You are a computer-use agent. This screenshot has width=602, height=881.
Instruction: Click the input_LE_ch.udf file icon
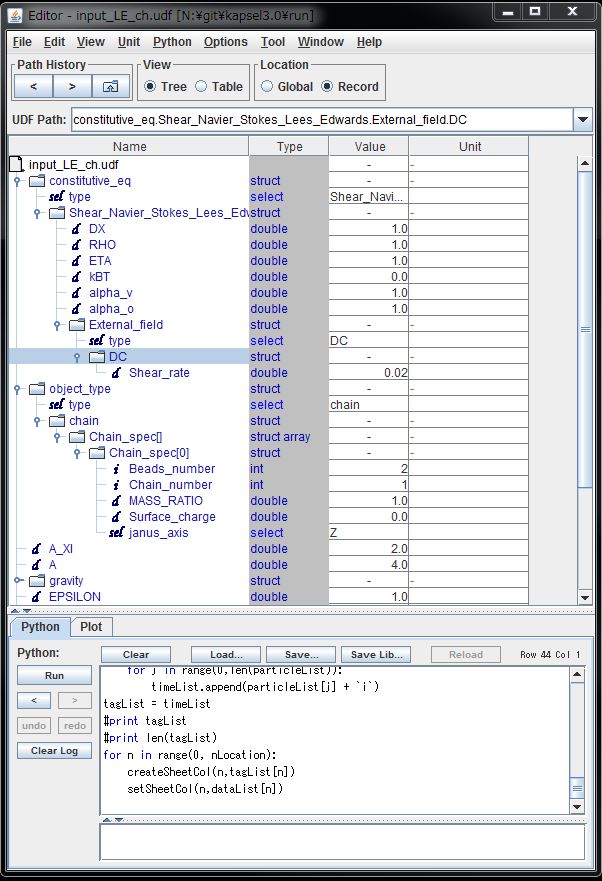point(16,165)
